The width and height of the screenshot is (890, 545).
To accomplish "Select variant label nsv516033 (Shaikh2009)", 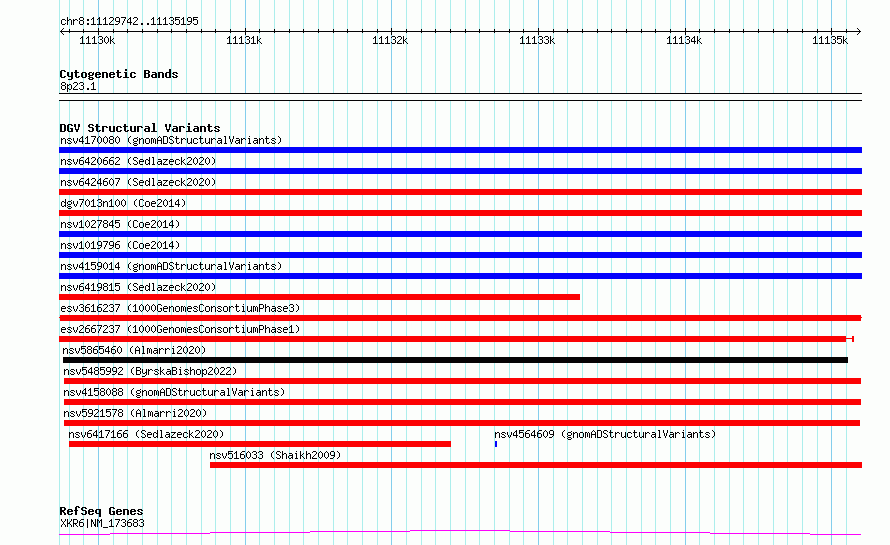I will click(x=275, y=455).
